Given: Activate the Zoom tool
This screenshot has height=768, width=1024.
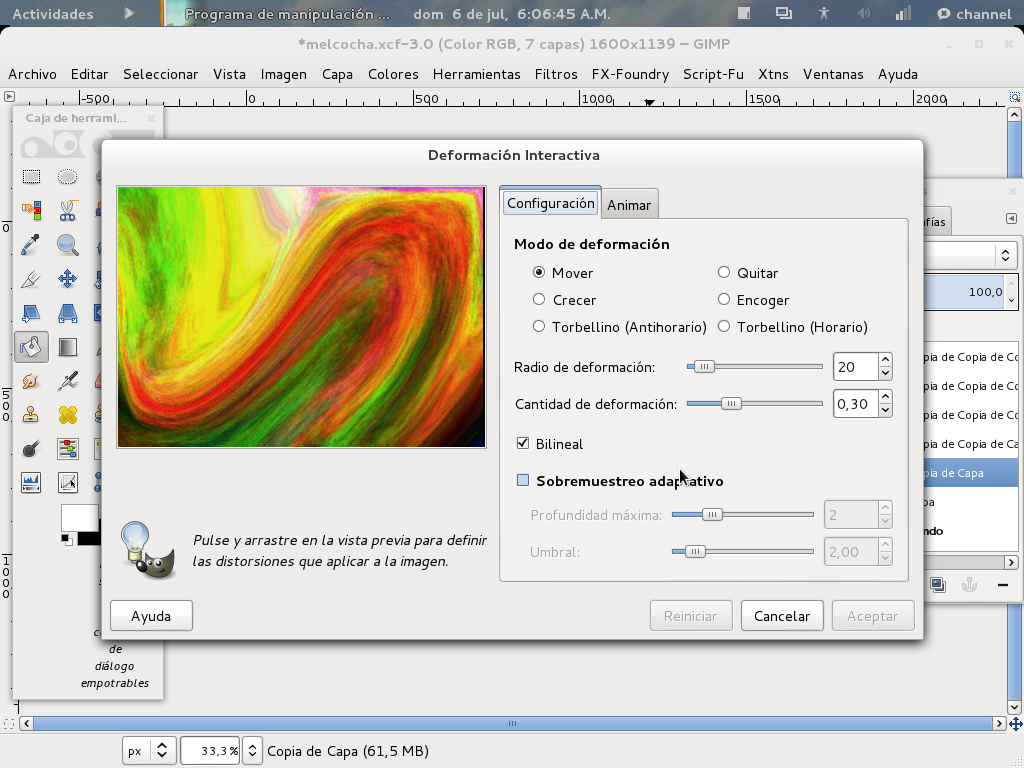Looking at the screenshot, I should click(66, 244).
